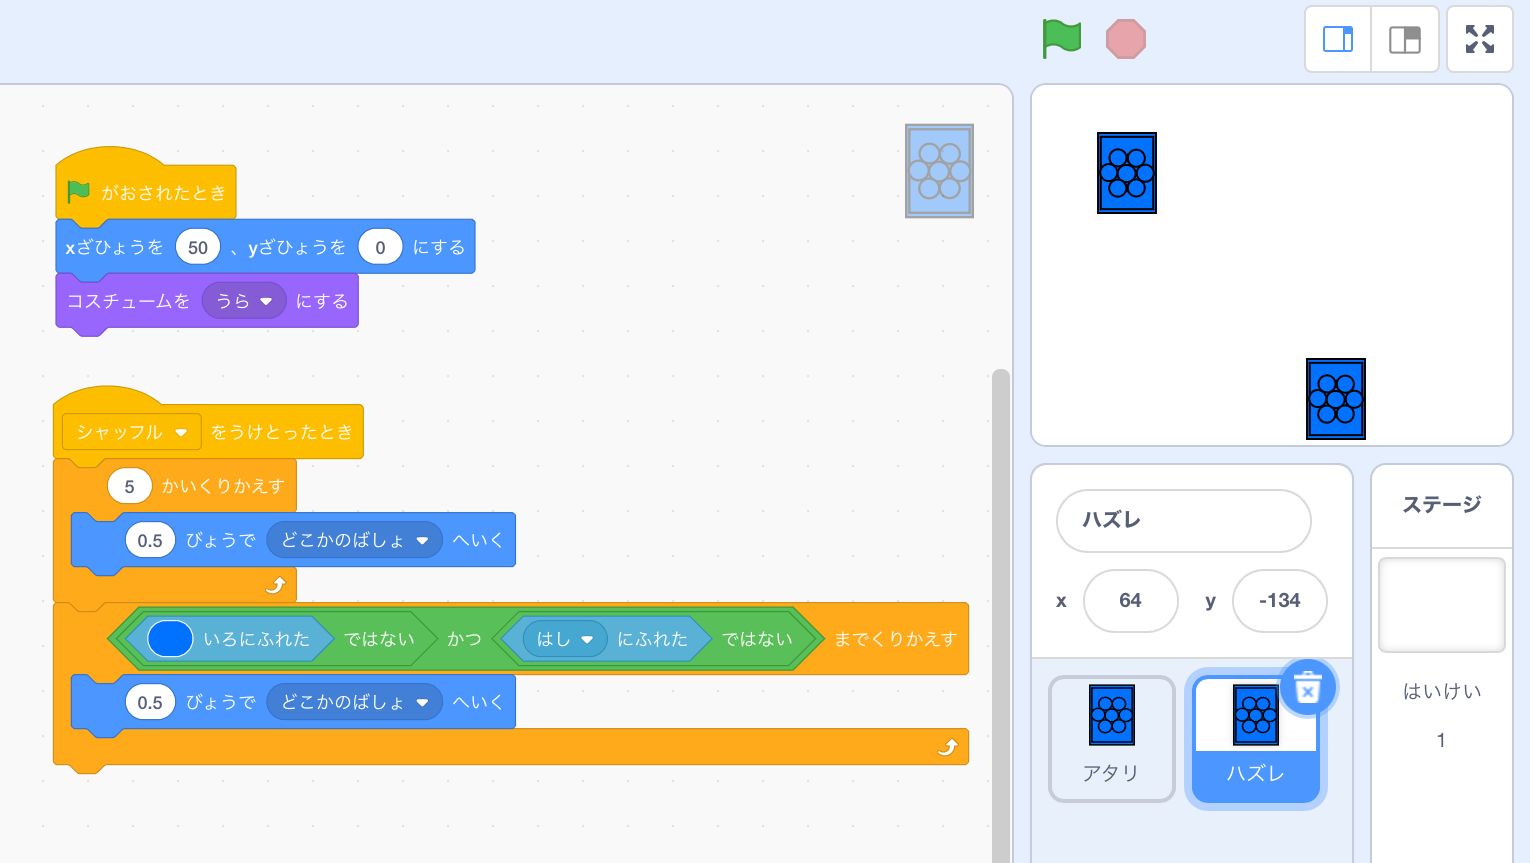Edit the y coordinate value 0
Image resolution: width=1530 pixels, height=863 pixels.
coord(380,247)
